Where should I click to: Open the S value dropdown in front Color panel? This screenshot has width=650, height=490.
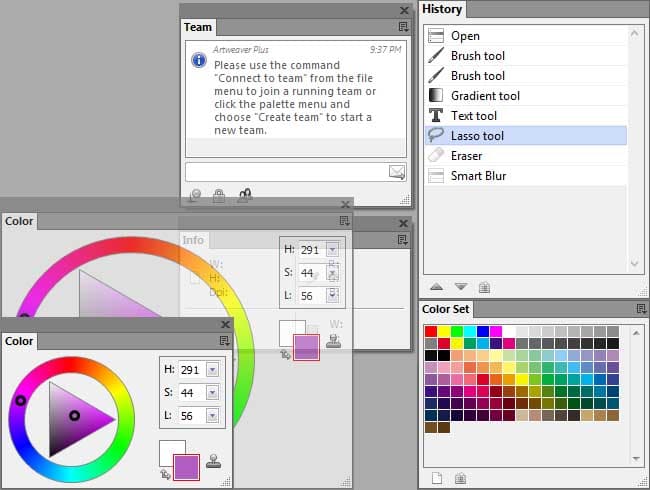(x=212, y=392)
